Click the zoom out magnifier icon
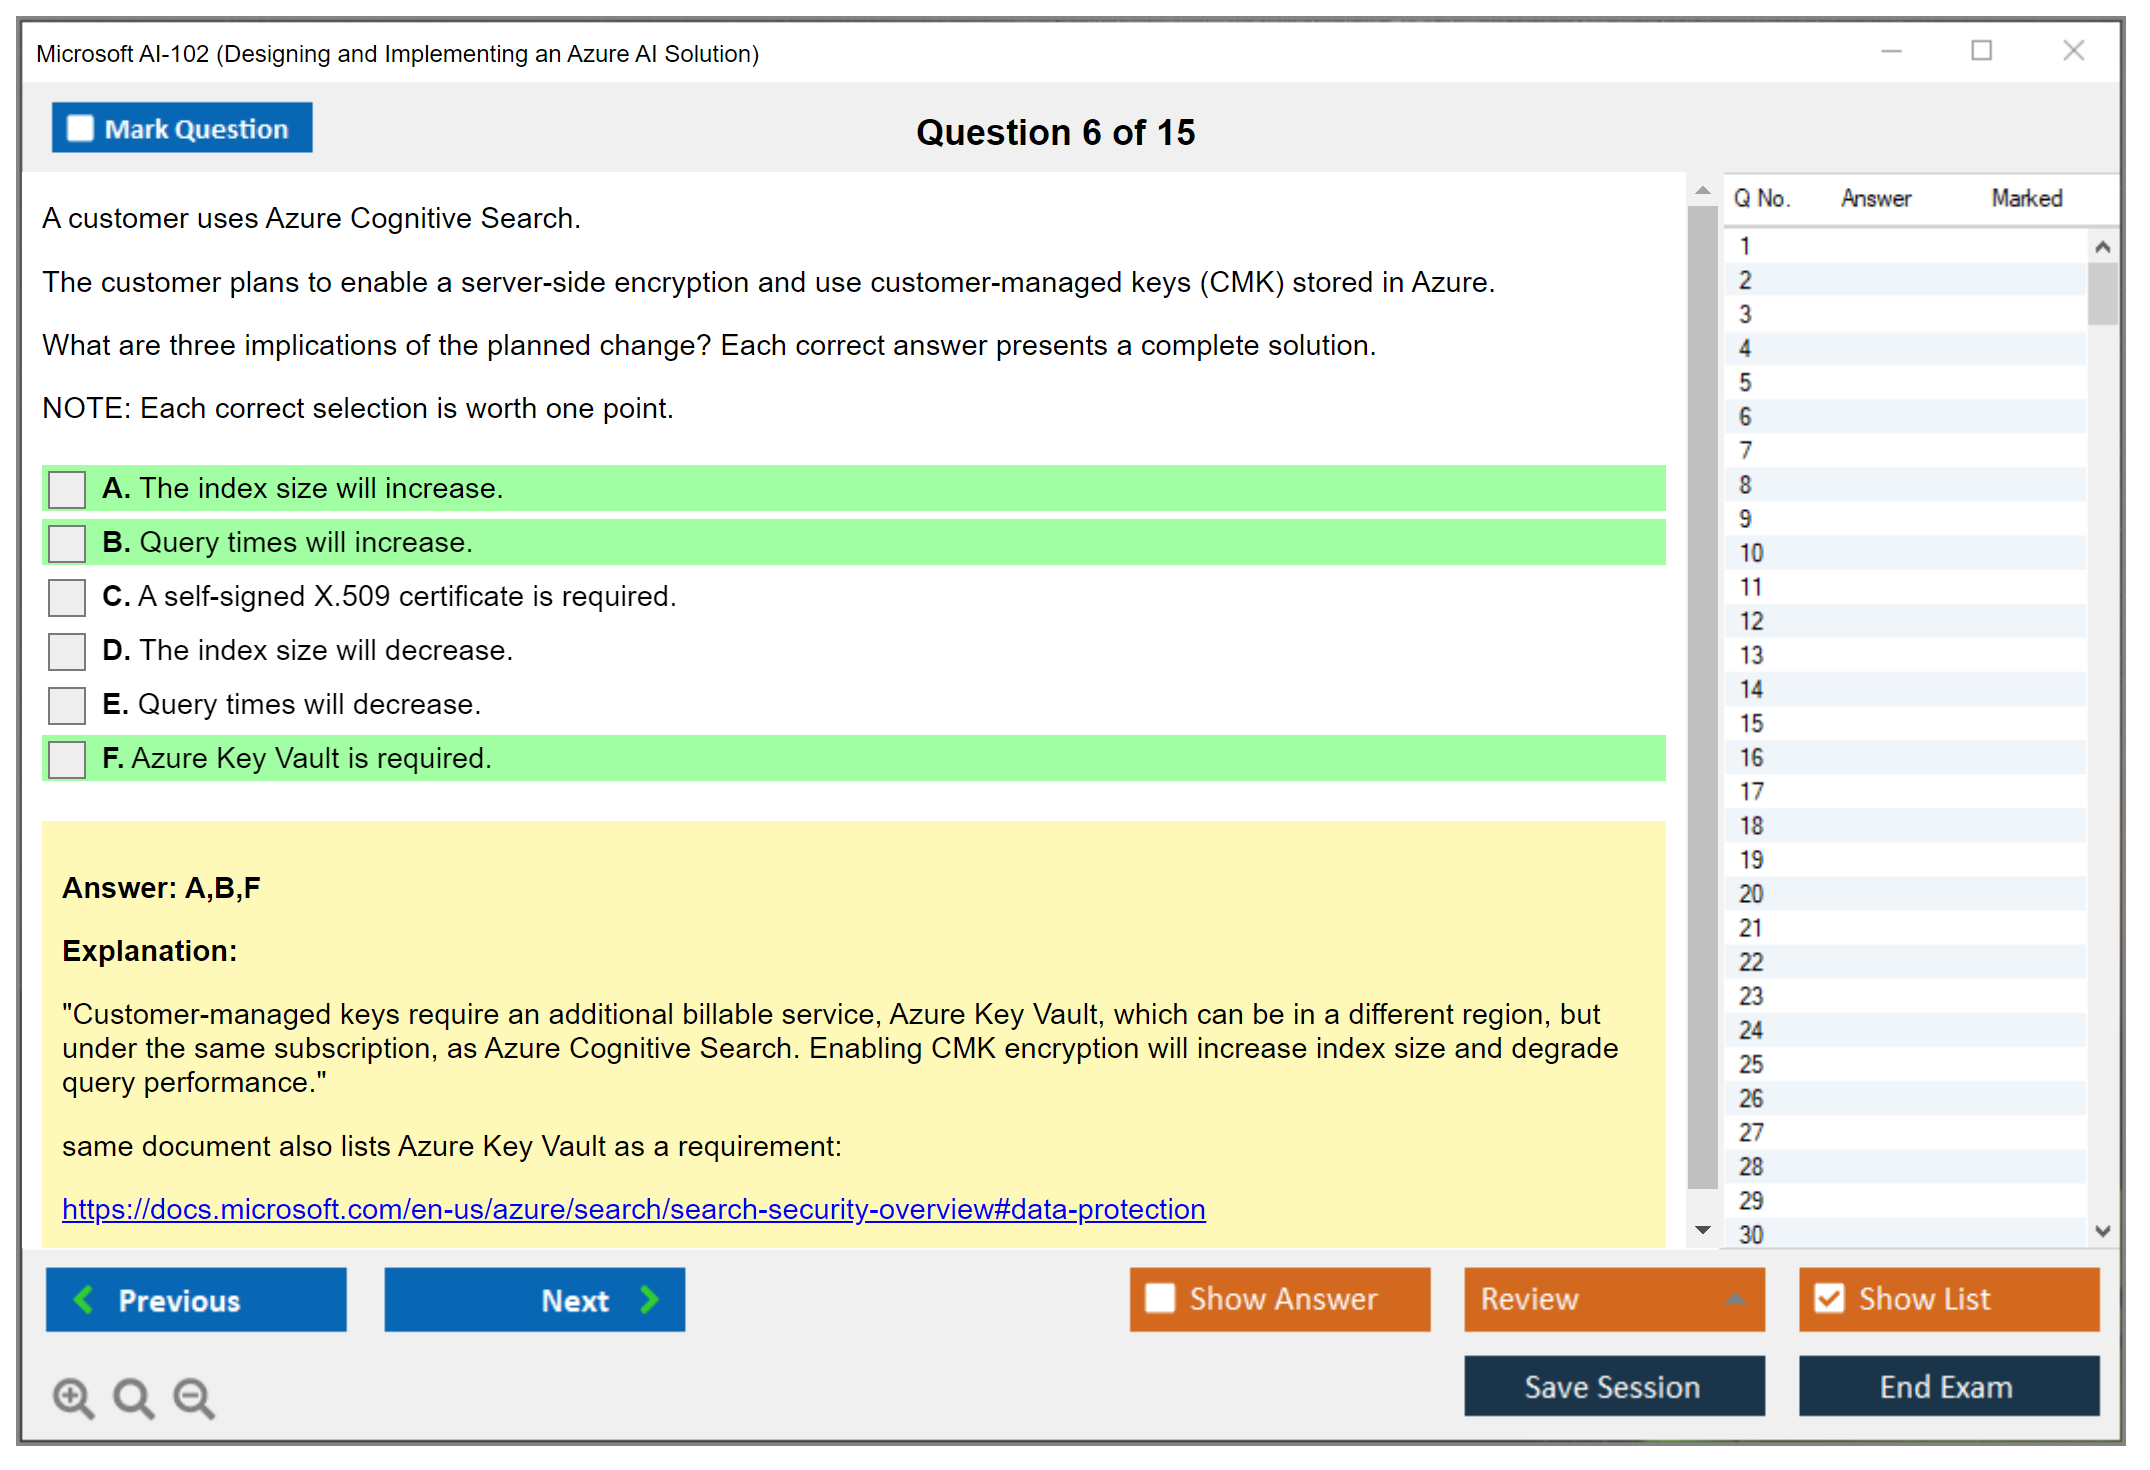 (193, 1397)
